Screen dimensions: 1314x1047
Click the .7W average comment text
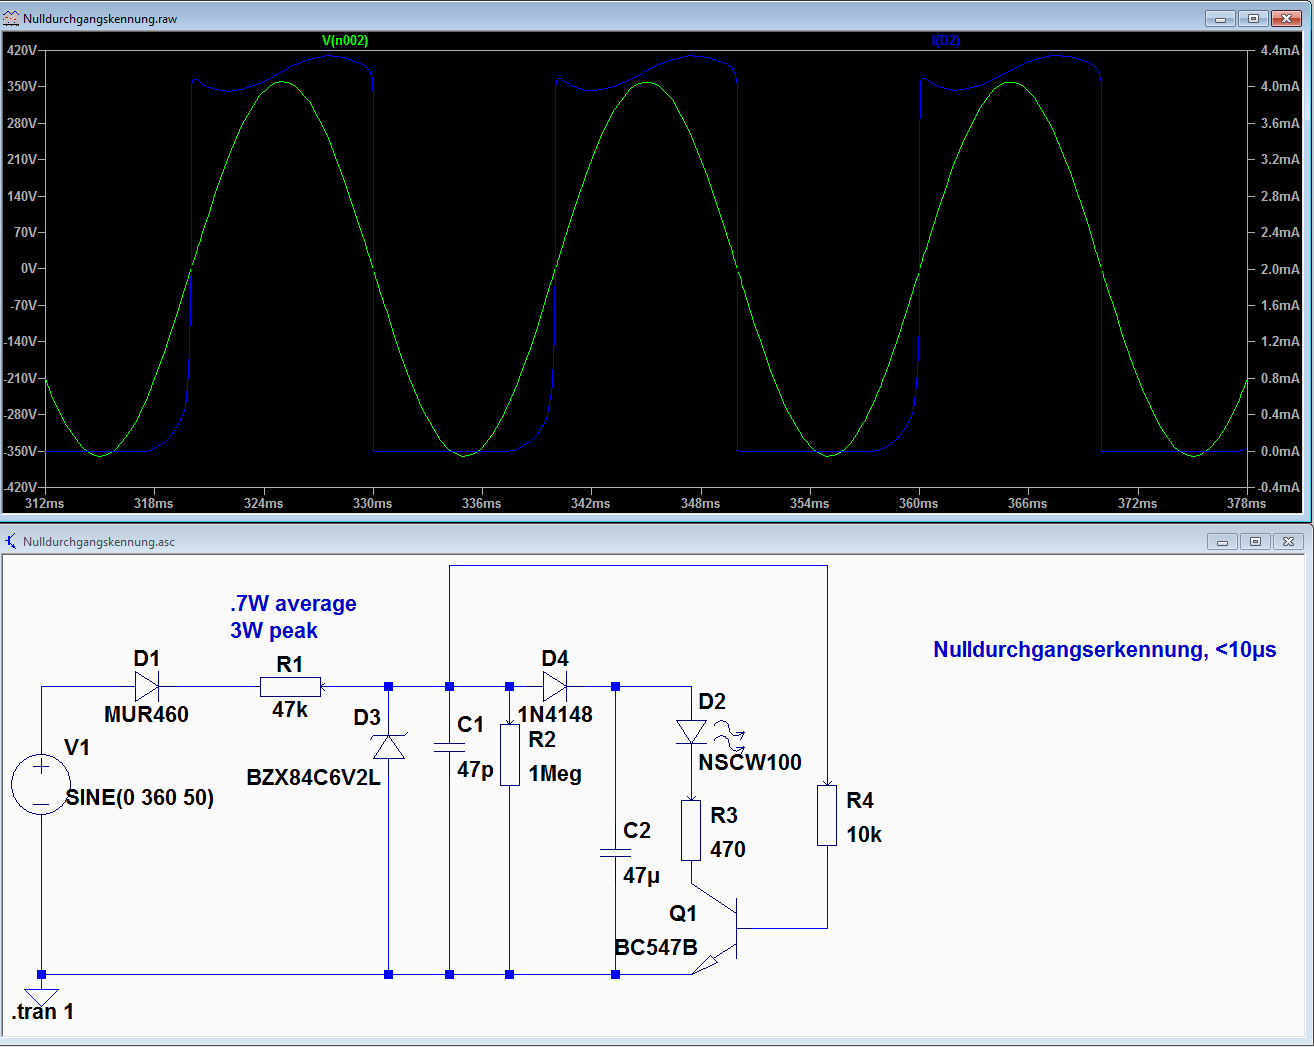(x=293, y=604)
